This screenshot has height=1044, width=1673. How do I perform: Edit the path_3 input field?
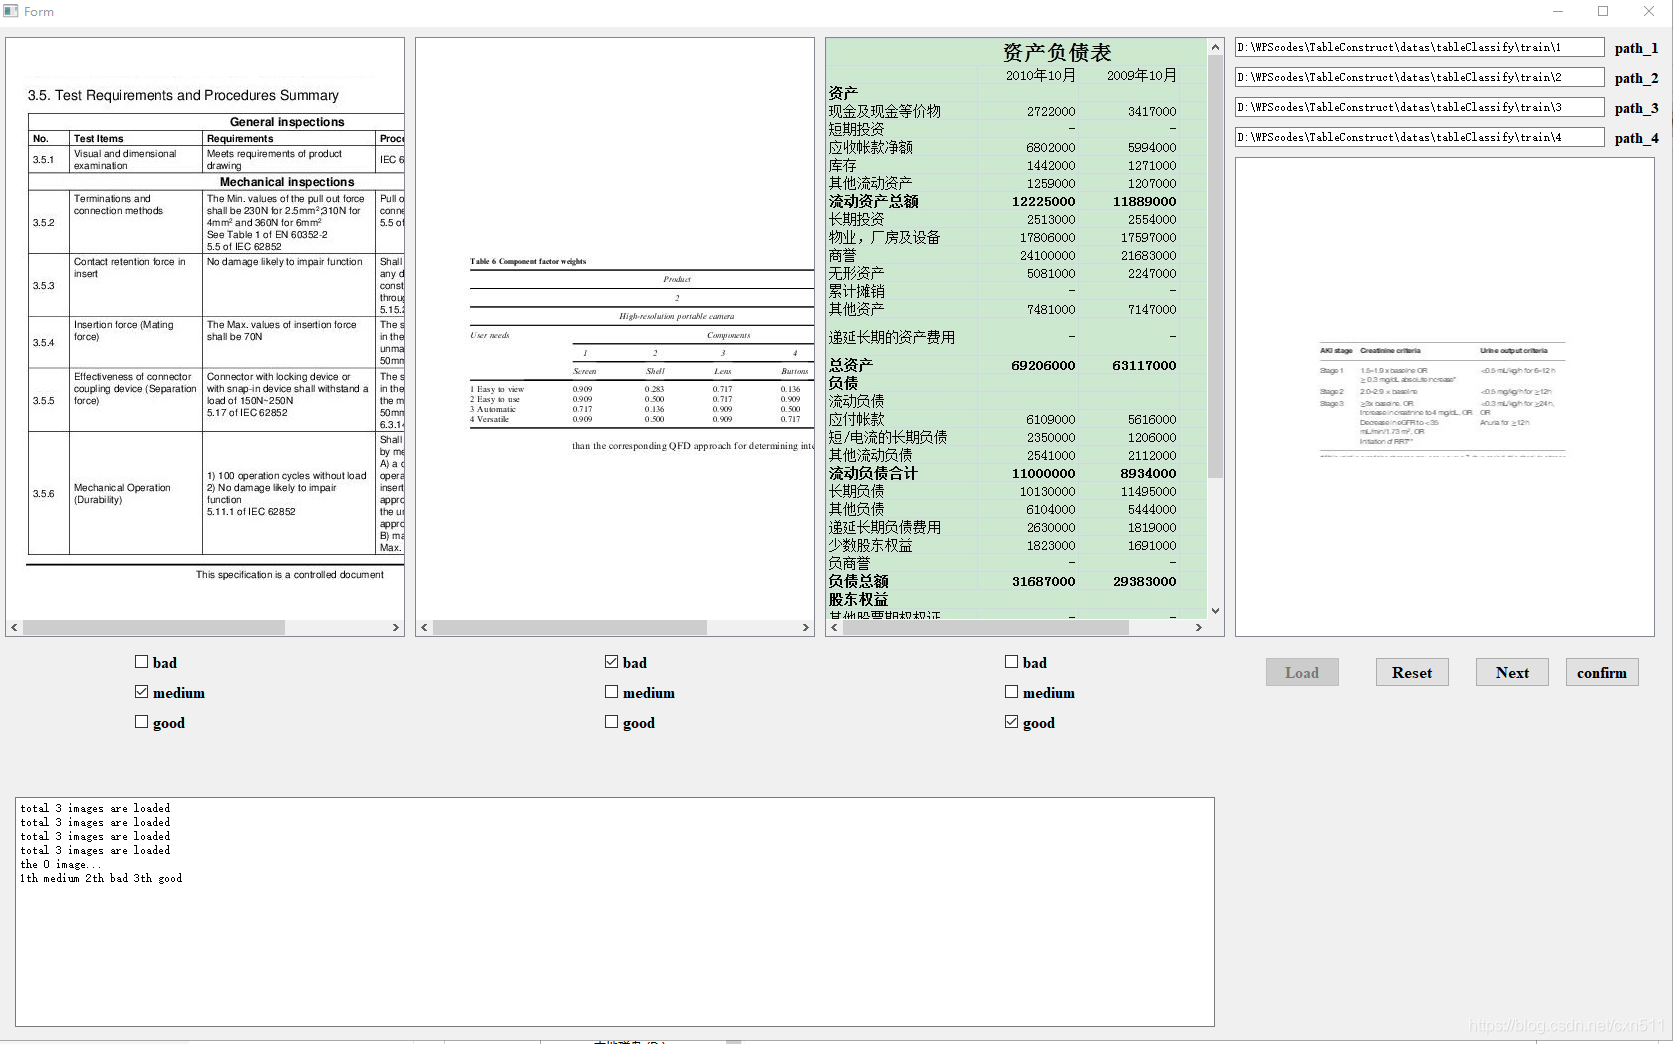[1418, 106]
